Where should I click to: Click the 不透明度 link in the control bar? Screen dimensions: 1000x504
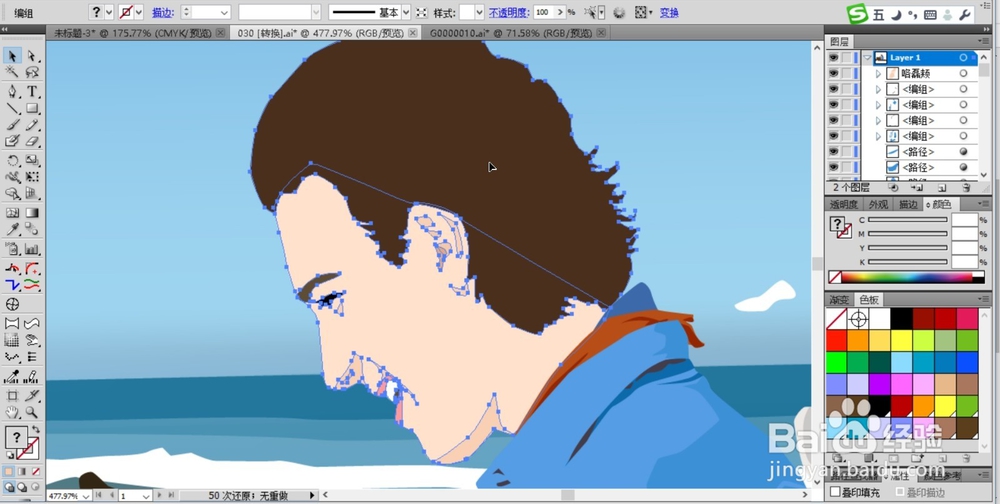508,12
